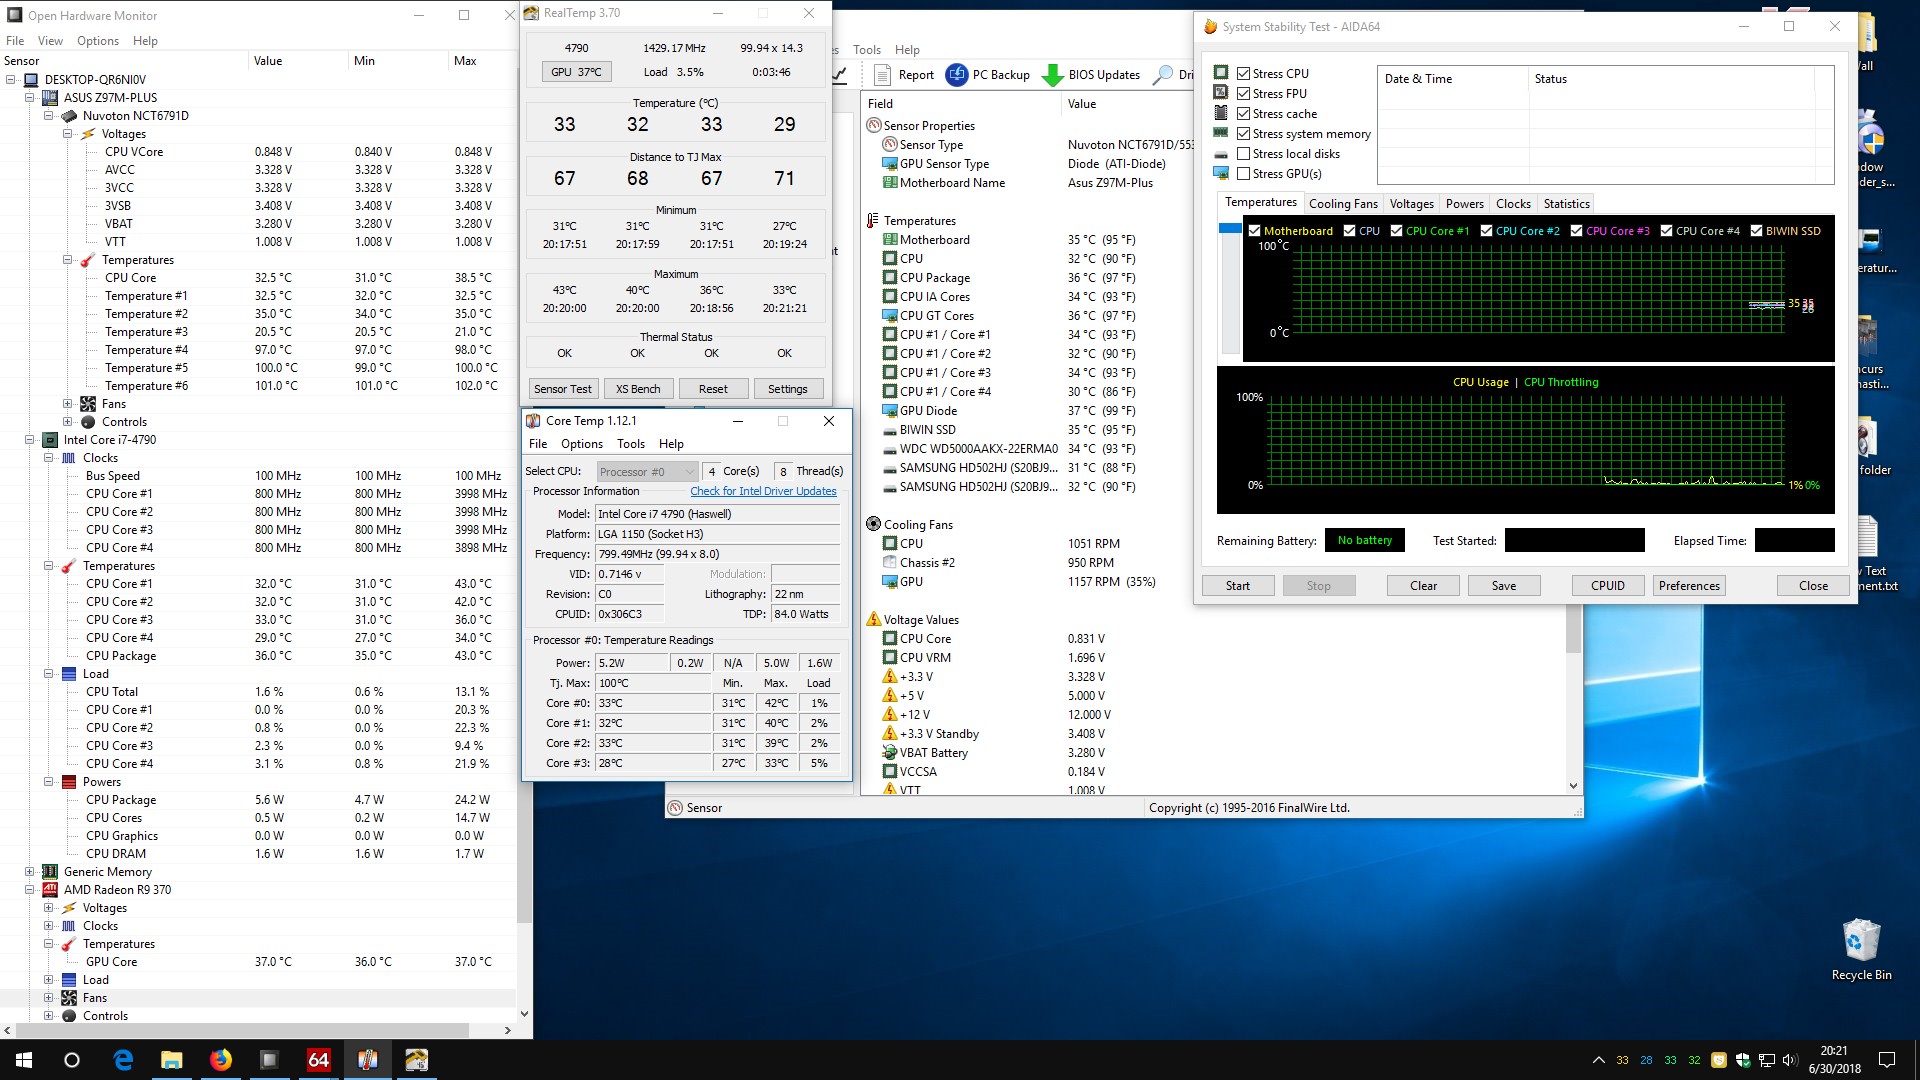Click the Check for Intel Driver Updates link
Screen dimensions: 1920x1080
(x=762, y=491)
